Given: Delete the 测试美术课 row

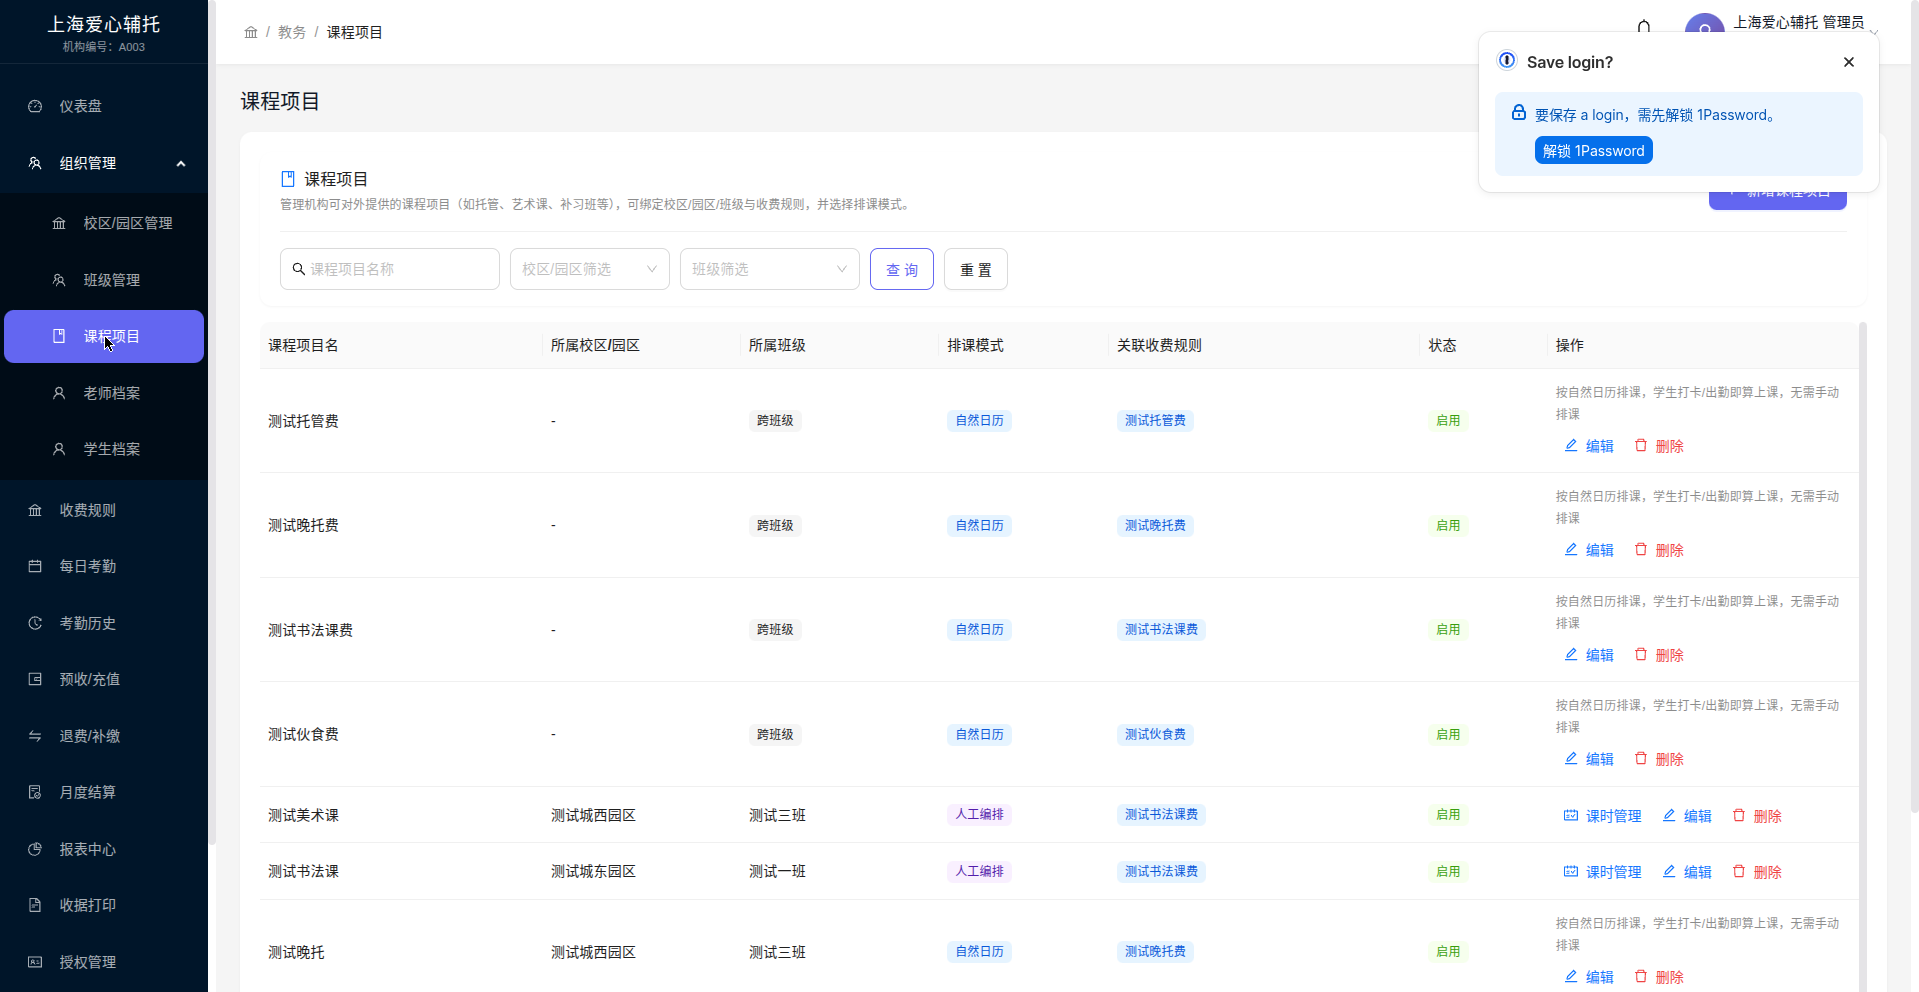Looking at the screenshot, I should [x=1757, y=816].
